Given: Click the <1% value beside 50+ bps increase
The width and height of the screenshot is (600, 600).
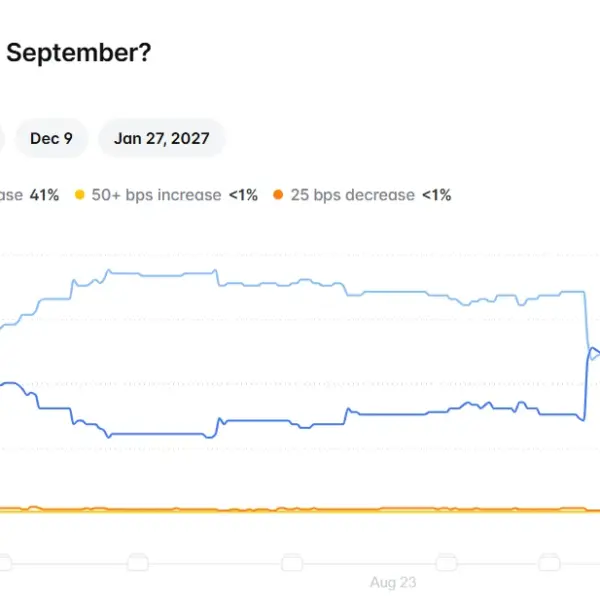Looking at the screenshot, I should click(243, 195).
